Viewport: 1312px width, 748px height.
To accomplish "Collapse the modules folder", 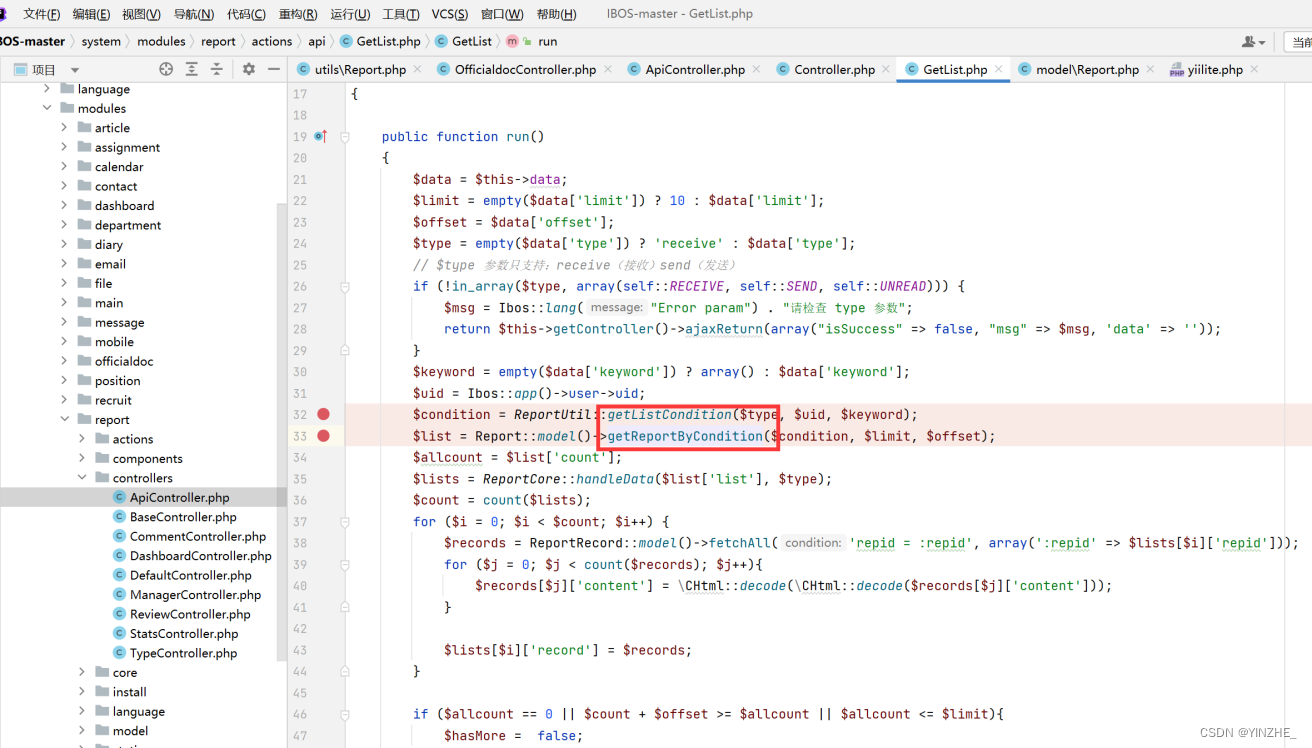I will pyautogui.click(x=47, y=108).
